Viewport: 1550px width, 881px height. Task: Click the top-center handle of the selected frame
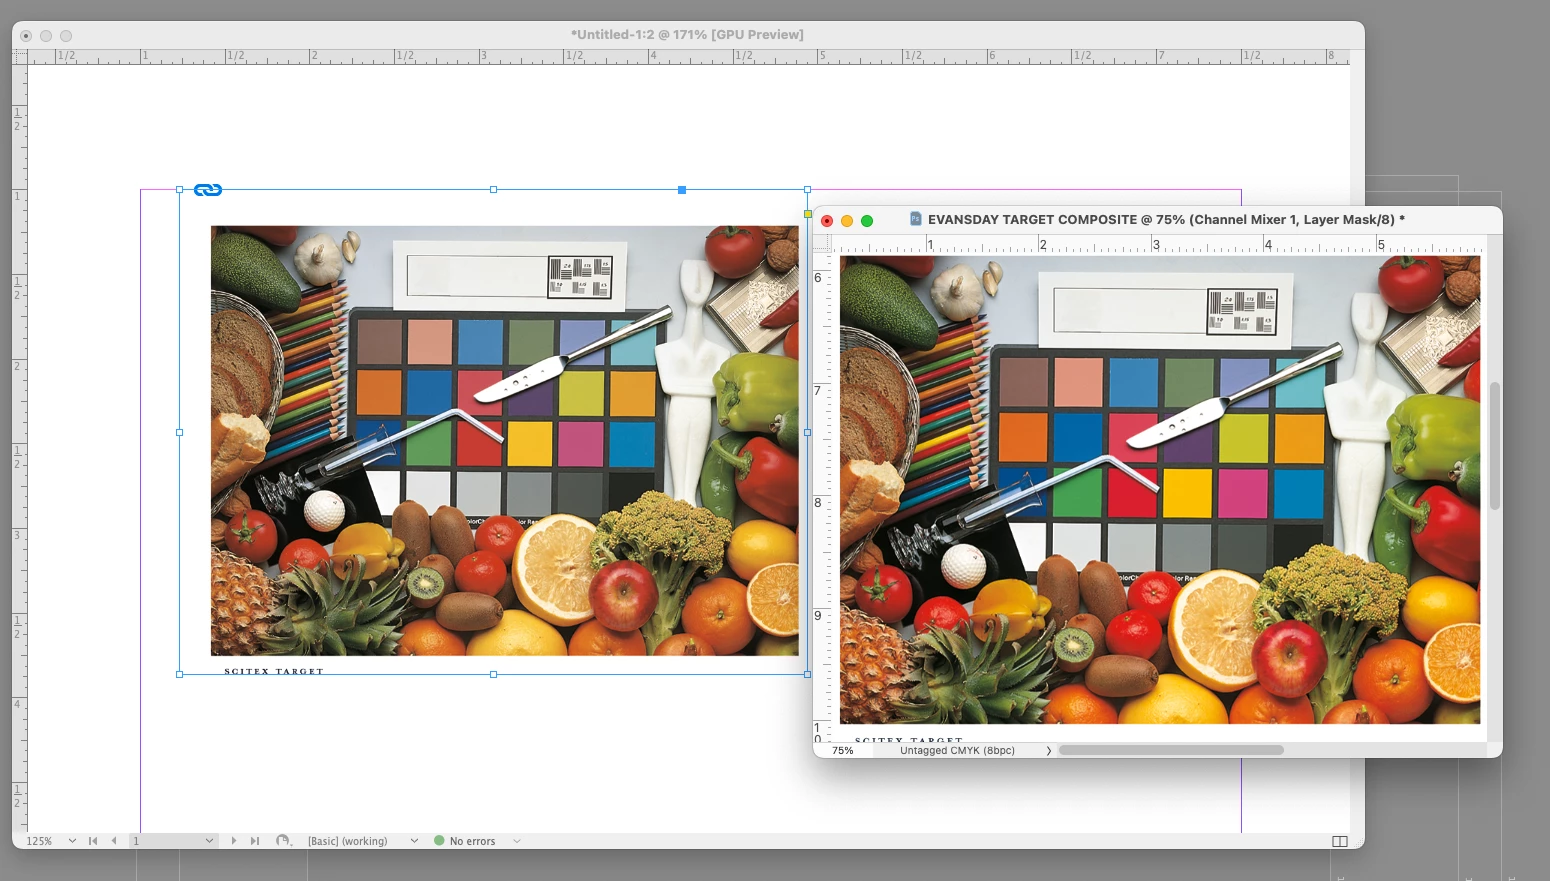[x=493, y=189]
